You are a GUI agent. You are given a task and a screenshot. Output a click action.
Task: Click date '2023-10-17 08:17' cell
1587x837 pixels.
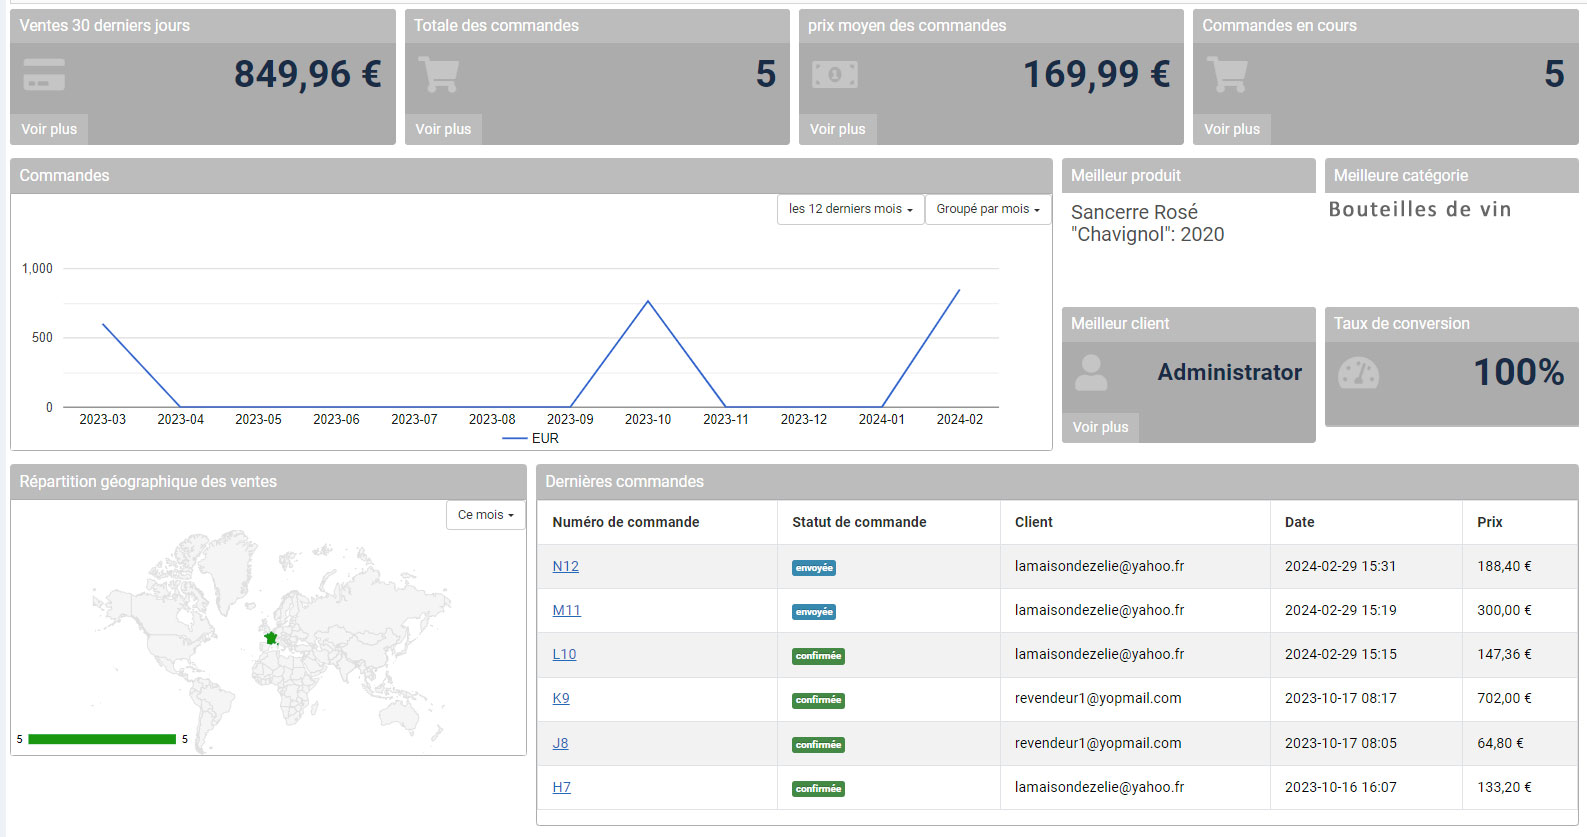point(1341,698)
